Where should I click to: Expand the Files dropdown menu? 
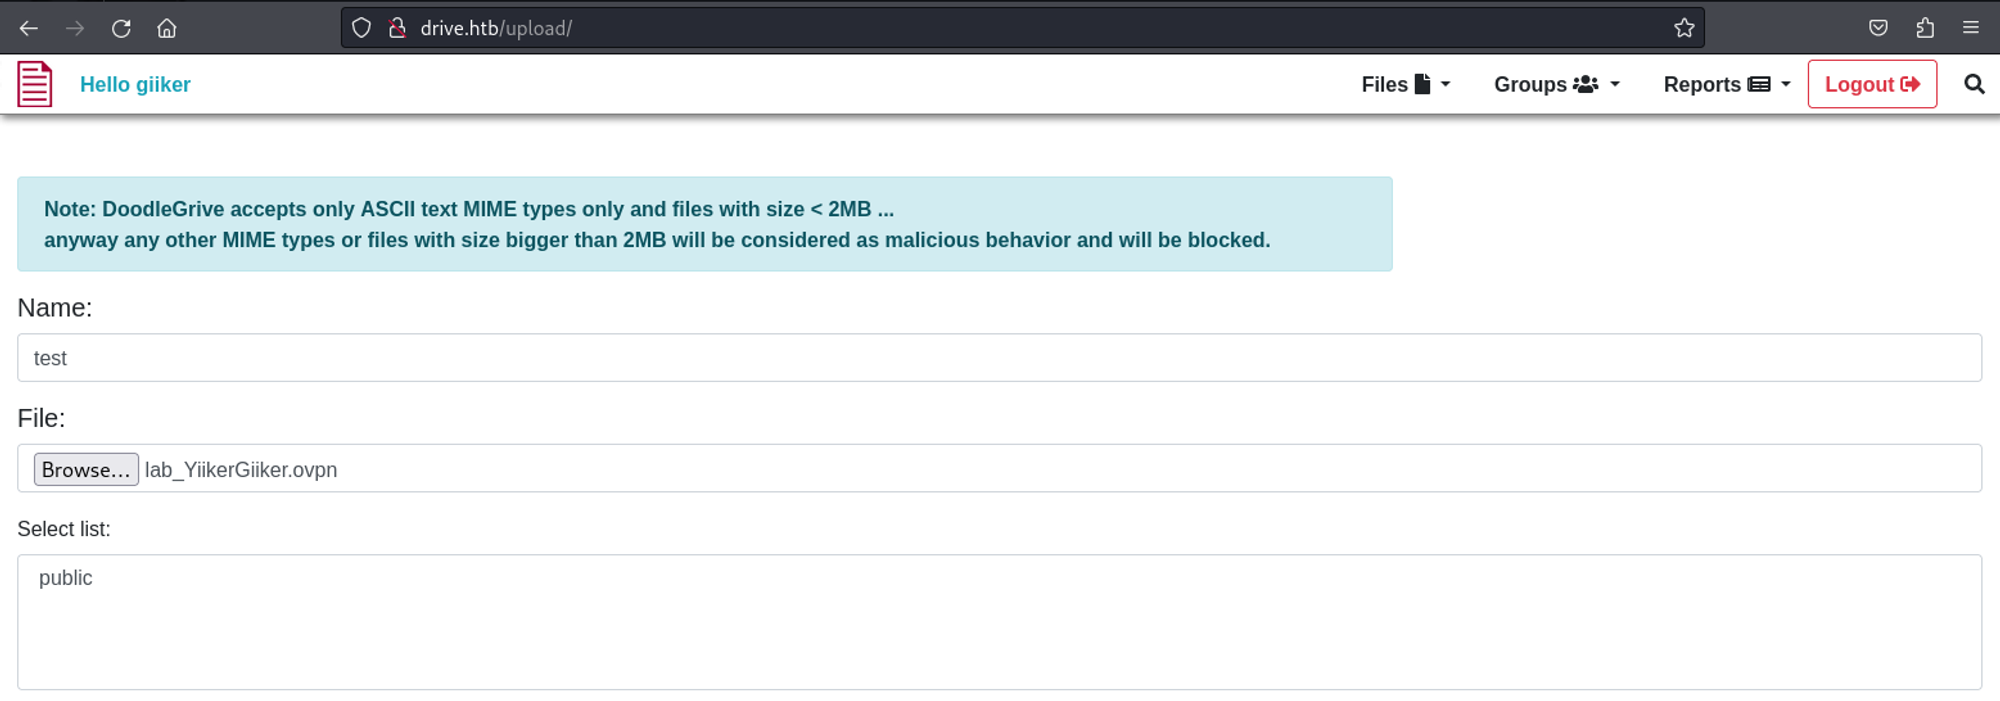coord(1405,85)
